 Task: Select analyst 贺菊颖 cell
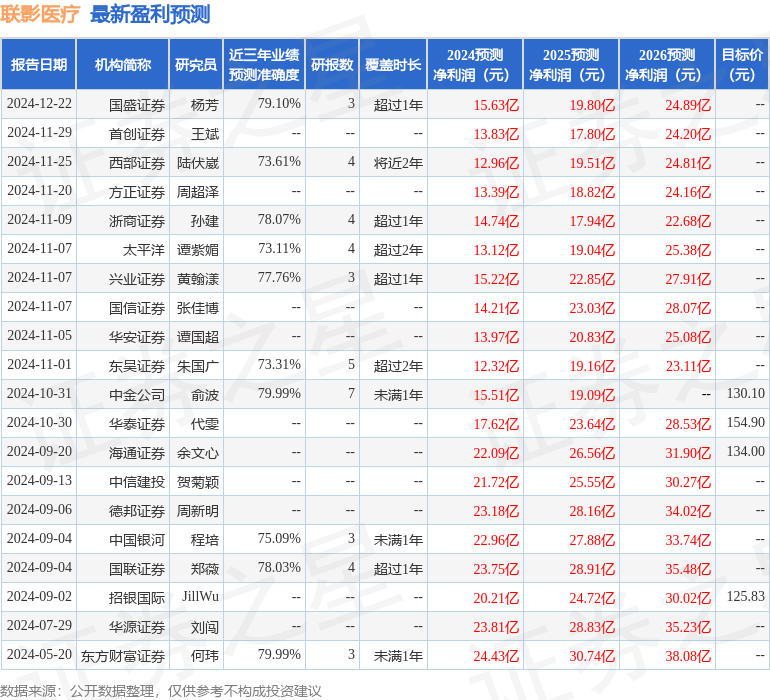pyautogui.click(x=198, y=482)
